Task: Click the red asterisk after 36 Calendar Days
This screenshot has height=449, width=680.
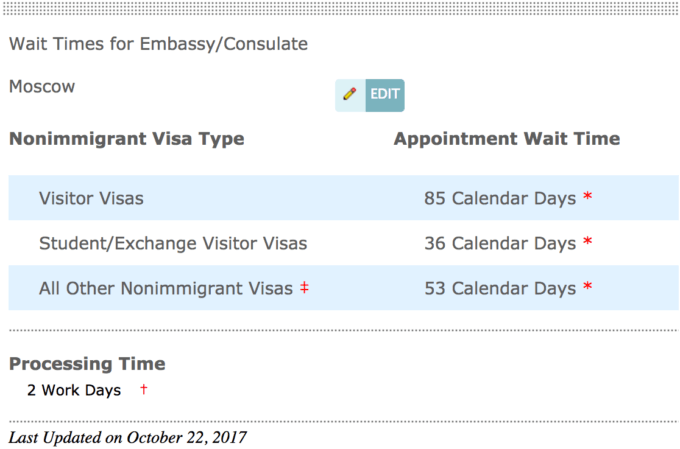Action: (588, 242)
